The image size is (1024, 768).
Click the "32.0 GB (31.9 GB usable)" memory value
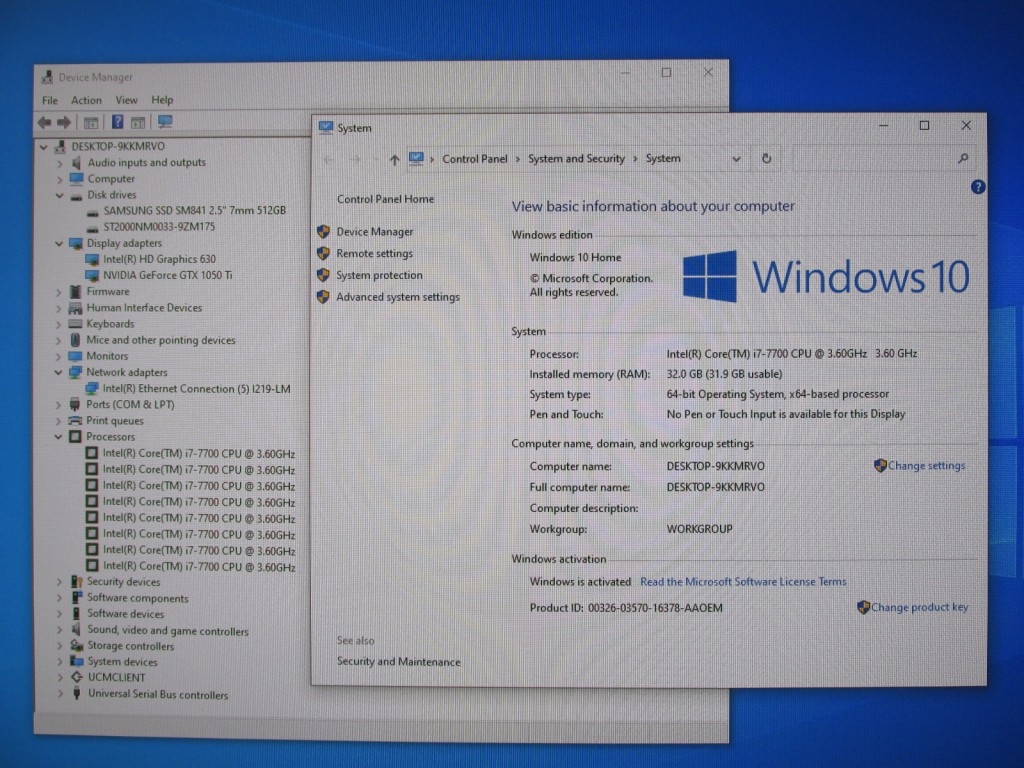[724, 374]
